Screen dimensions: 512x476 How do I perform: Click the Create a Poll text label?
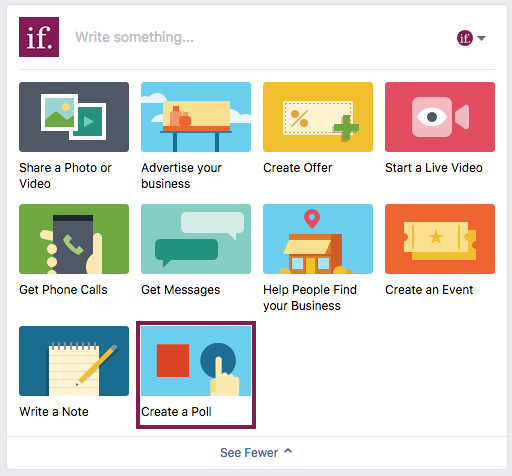176,412
